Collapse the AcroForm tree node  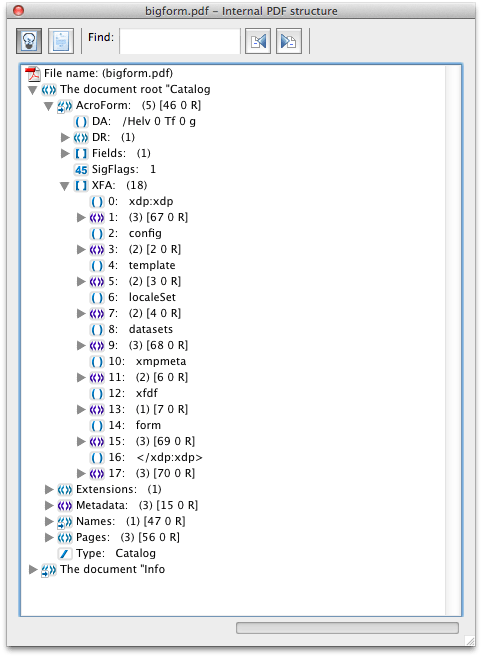(49, 106)
